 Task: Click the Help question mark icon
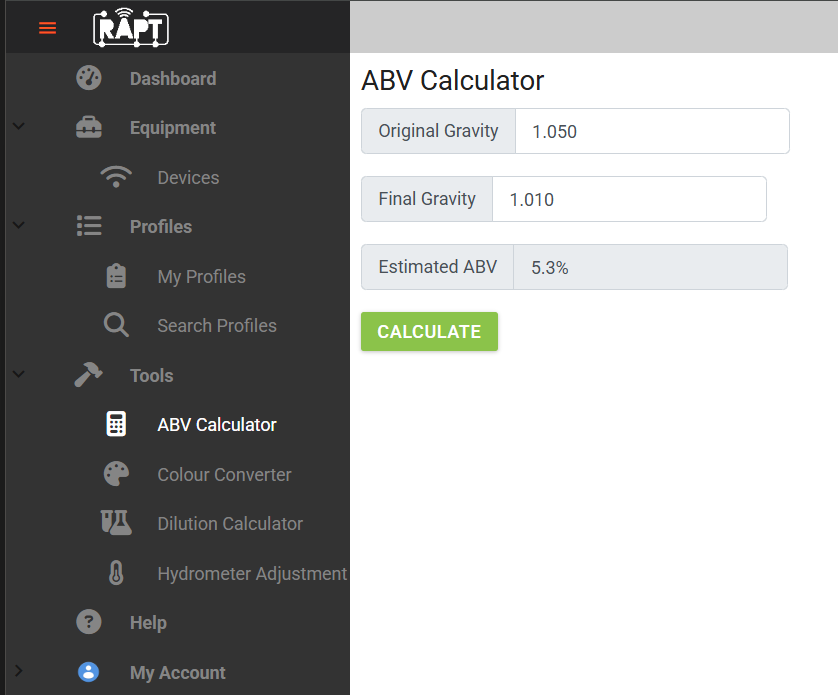89,622
